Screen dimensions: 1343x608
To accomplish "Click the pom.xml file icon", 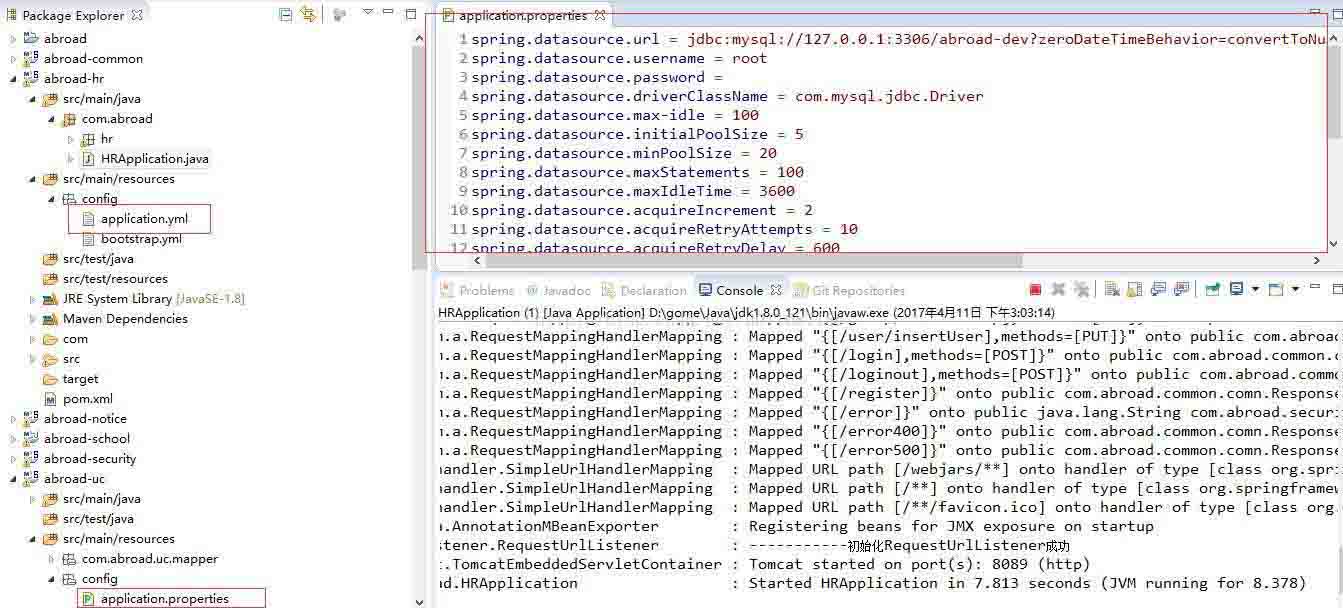I will 50,399.
